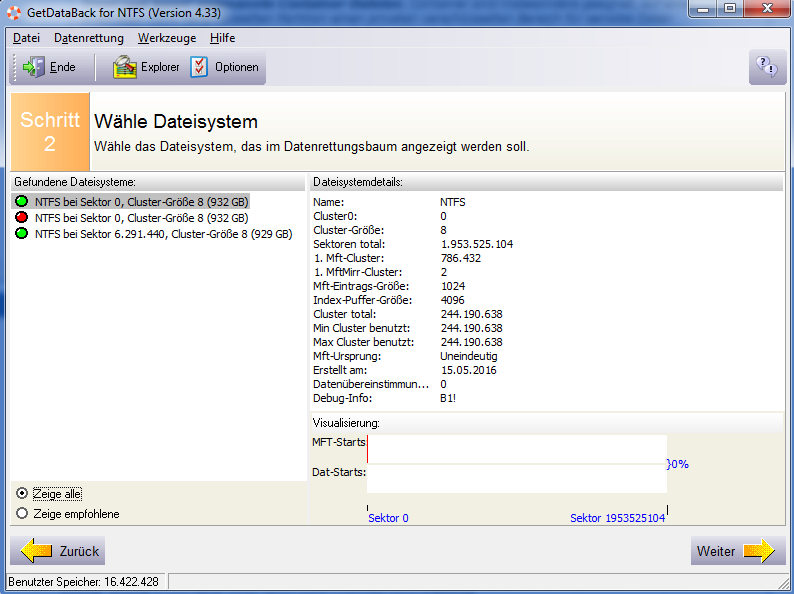Click the Mft-Ursprung value Uneindeutig

(469, 356)
